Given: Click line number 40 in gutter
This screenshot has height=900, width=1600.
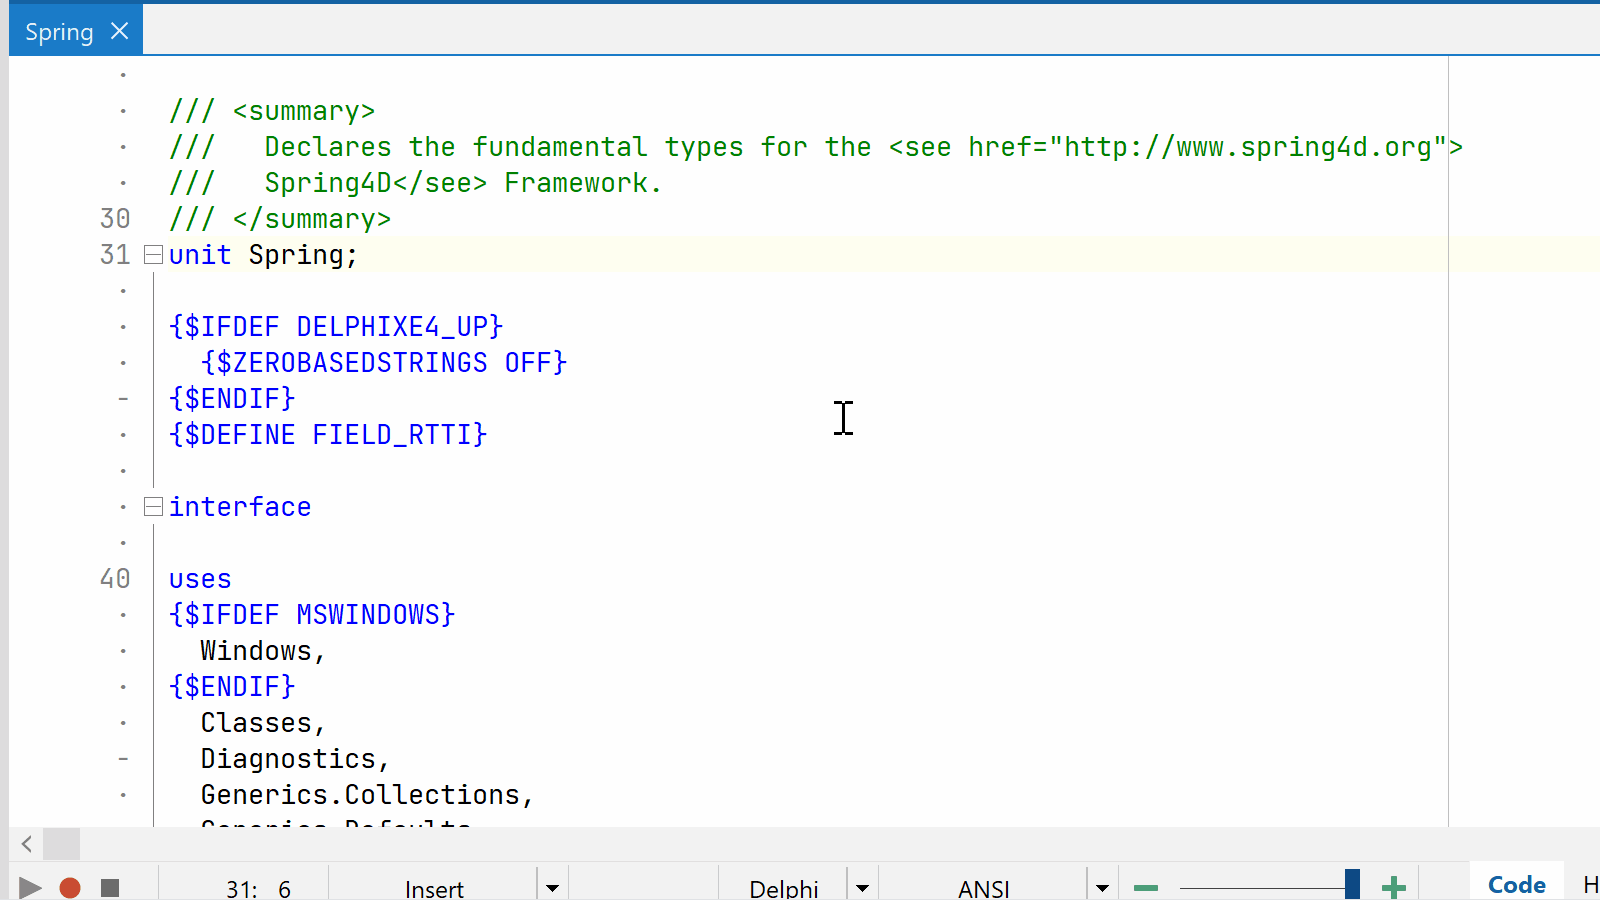Looking at the screenshot, I should [115, 579].
